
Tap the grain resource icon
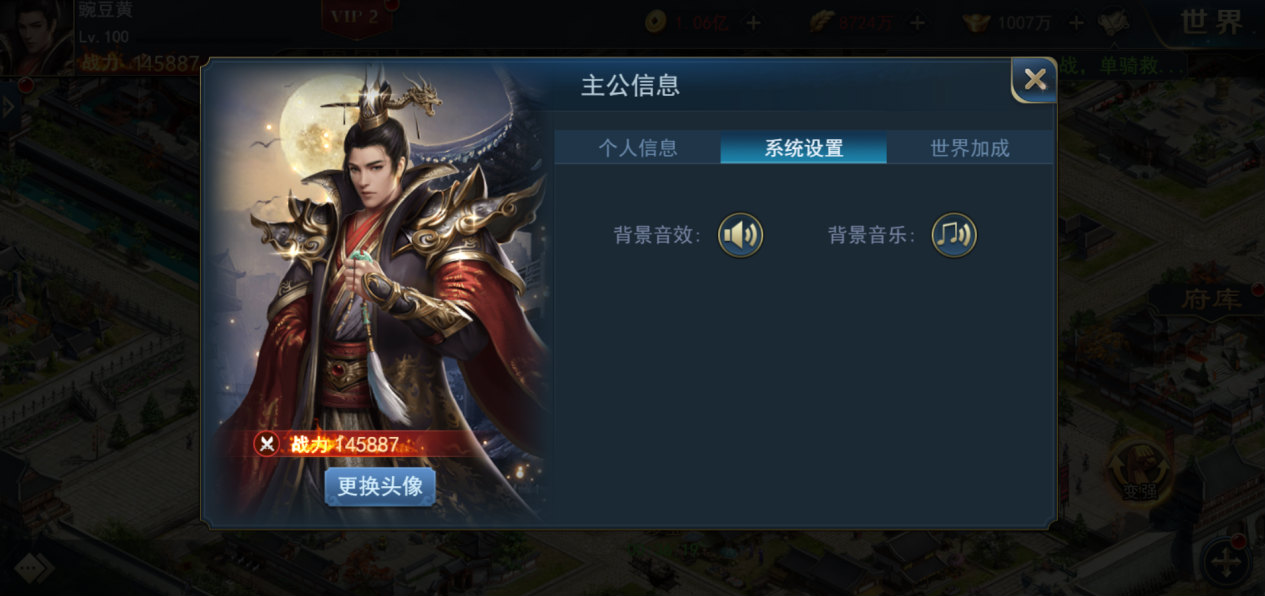[x=822, y=22]
